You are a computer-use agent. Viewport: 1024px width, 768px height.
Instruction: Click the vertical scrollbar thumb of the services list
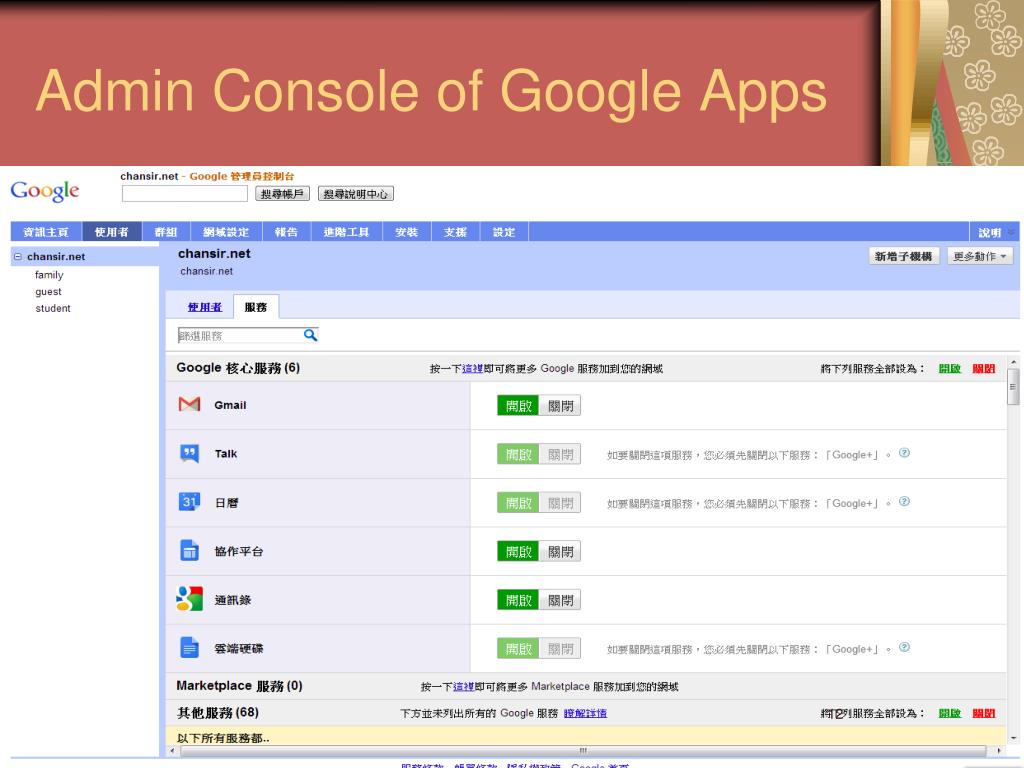pos(1013,387)
